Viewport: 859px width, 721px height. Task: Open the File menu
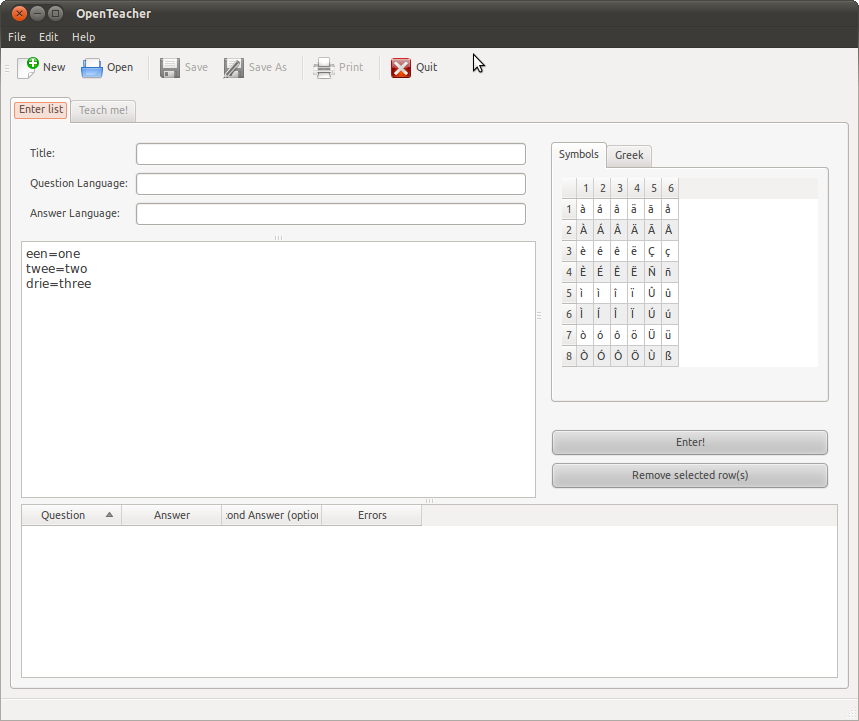tap(17, 37)
